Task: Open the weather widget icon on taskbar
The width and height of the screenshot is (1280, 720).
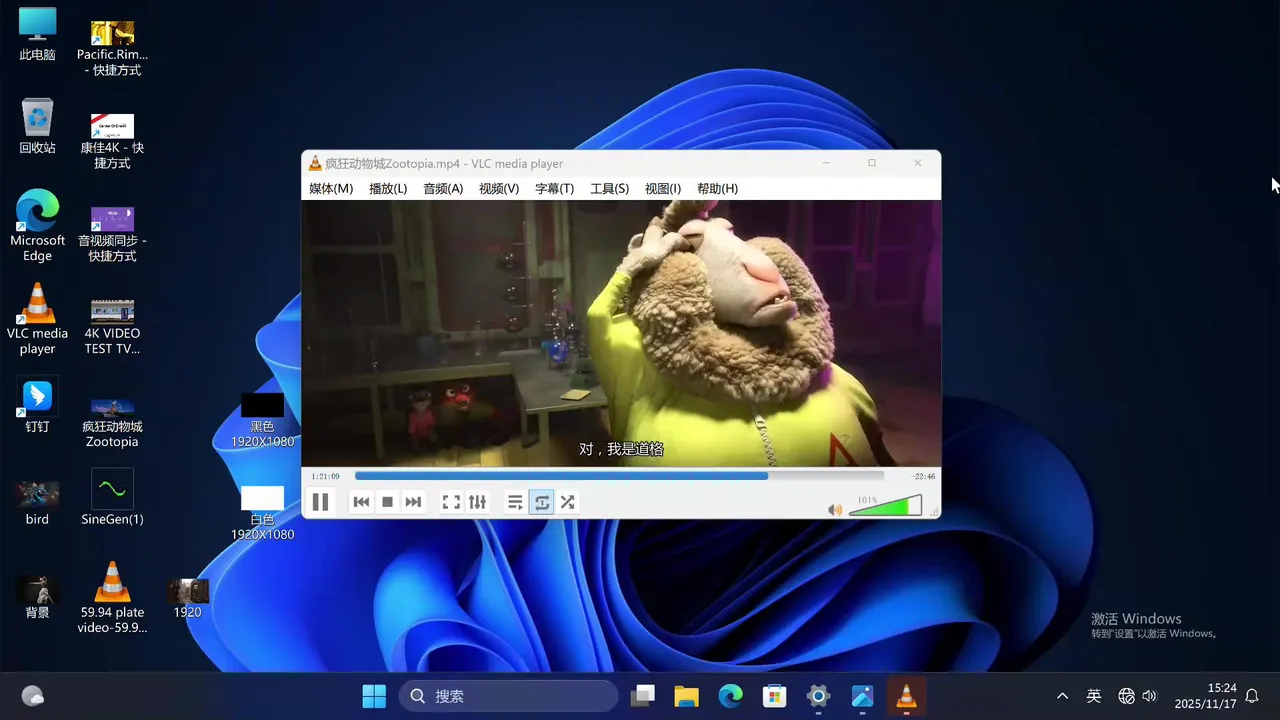Action: tap(32, 696)
